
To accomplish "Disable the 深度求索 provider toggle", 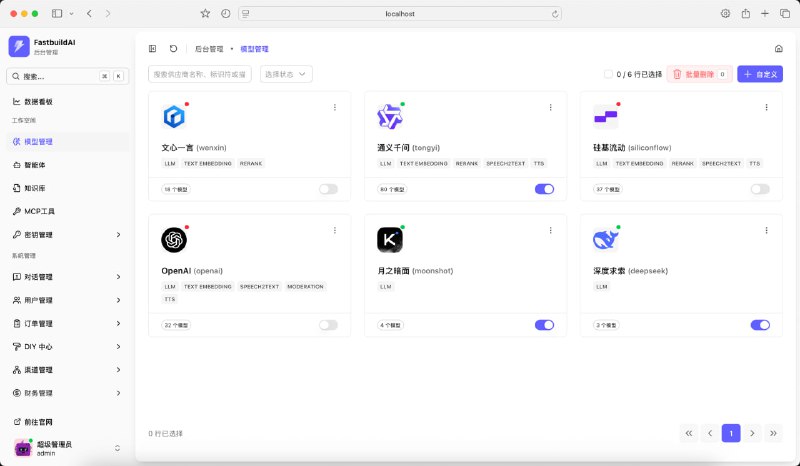I will (x=760, y=325).
